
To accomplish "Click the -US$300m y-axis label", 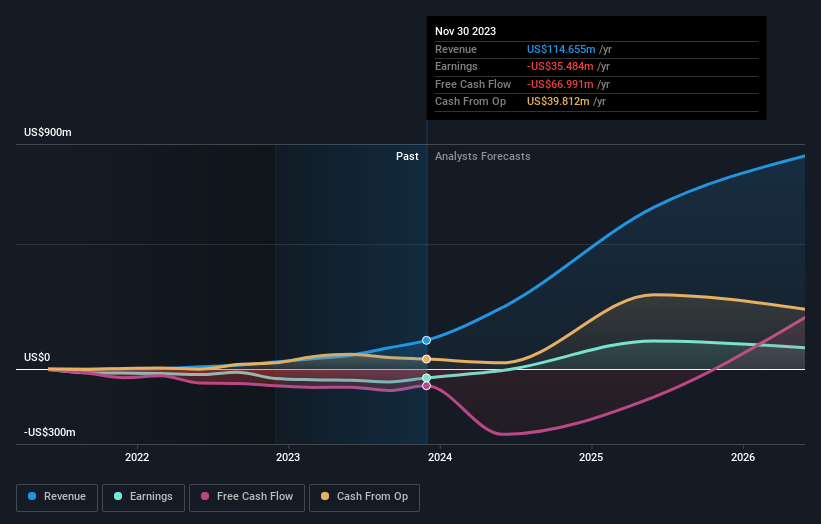I will tap(50, 432).
